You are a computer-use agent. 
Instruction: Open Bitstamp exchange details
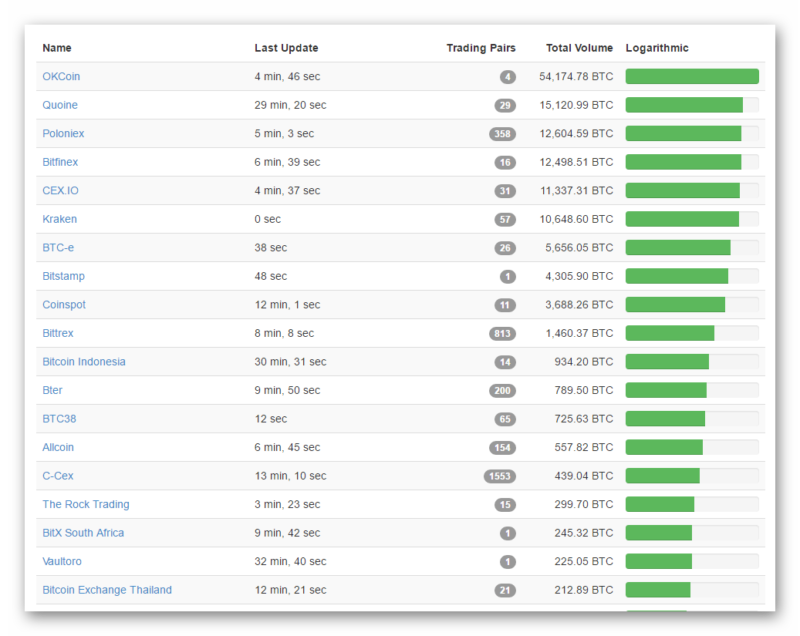(63, 276)
